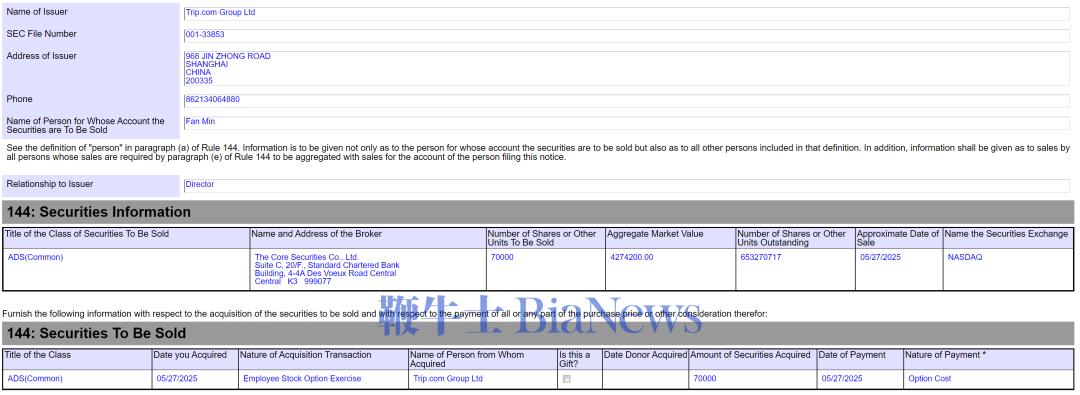Select the SEC File Number field
Viewport: 1080px width, 395px height.
[626, 36]
